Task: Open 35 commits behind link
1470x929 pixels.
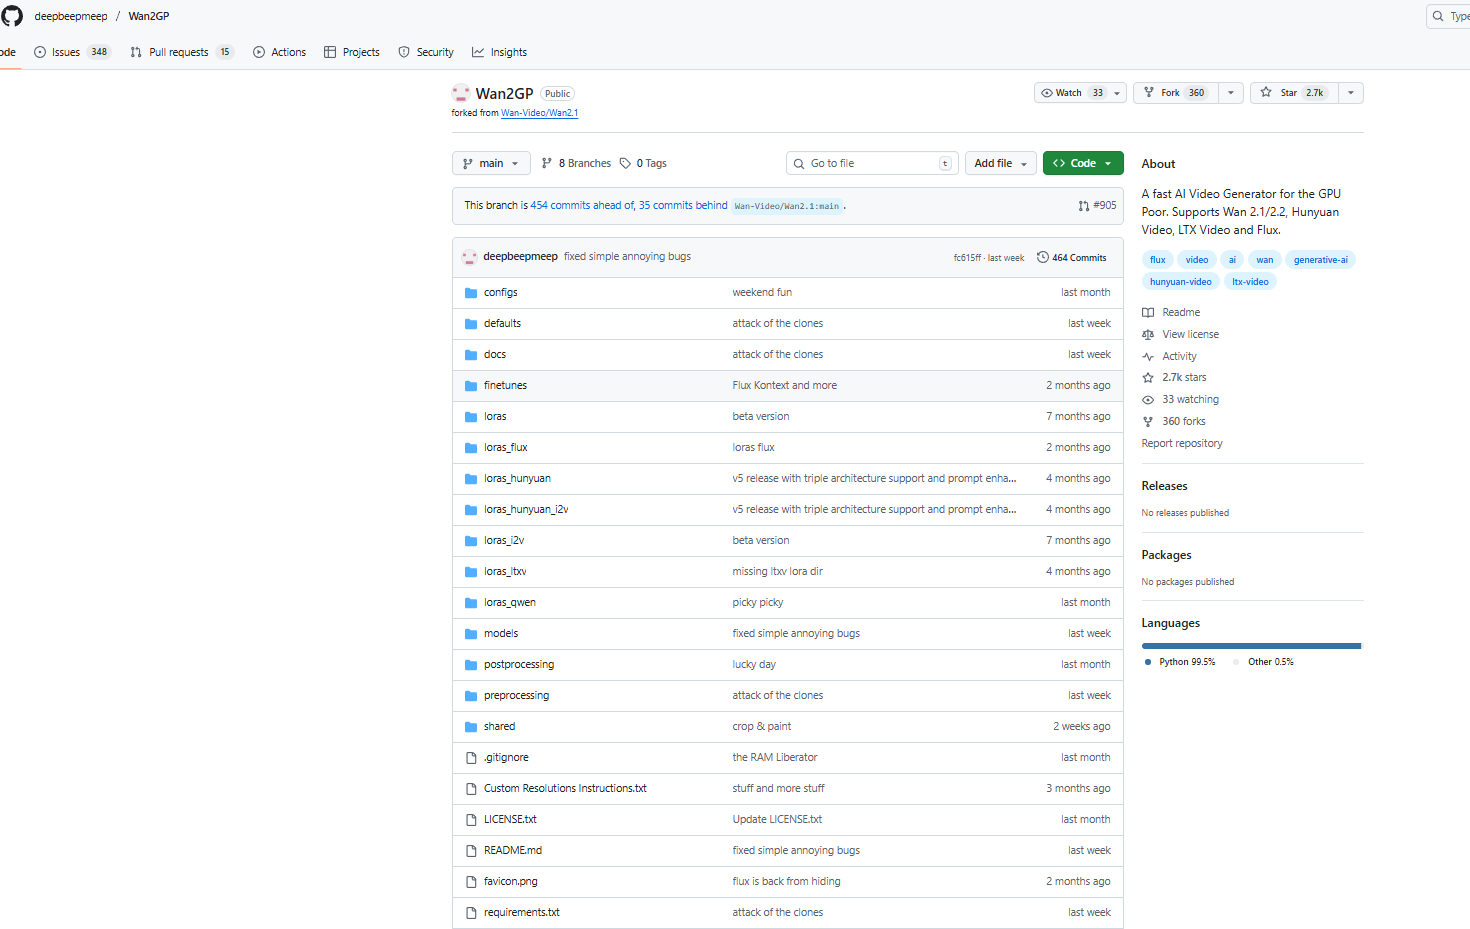Action: click(x=683, y=205)
